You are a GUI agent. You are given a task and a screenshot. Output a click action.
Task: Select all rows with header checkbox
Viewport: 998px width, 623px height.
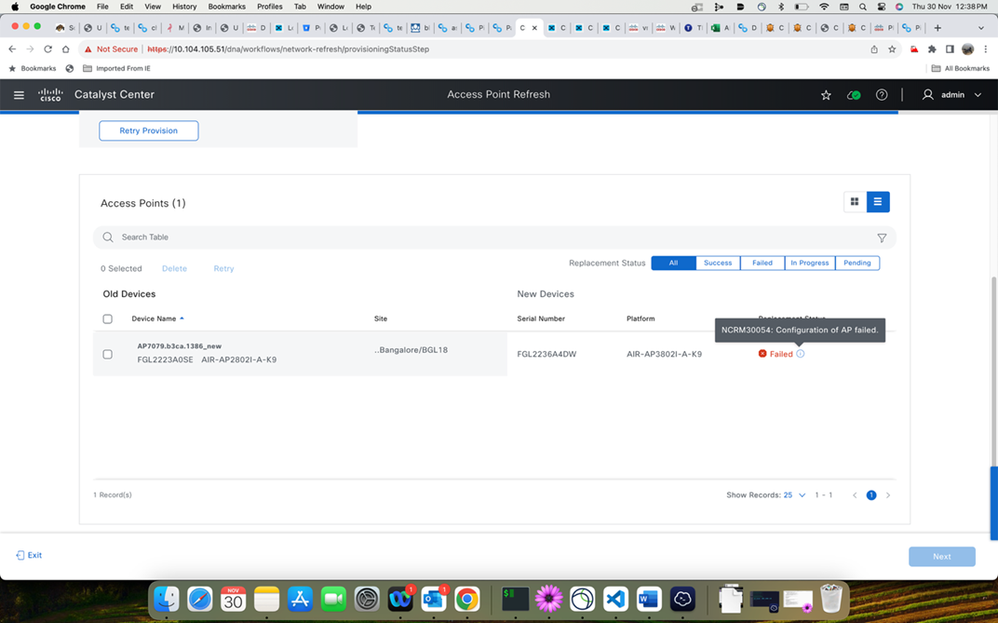point(108,319)
